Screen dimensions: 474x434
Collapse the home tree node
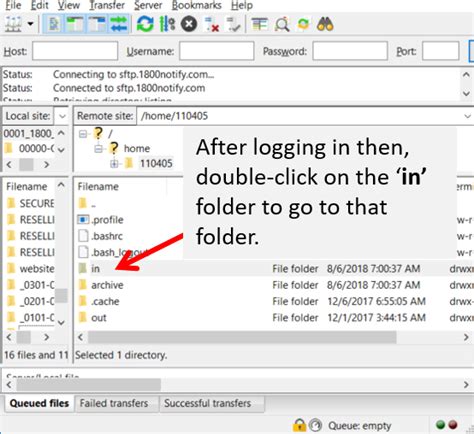pos(98,149)
